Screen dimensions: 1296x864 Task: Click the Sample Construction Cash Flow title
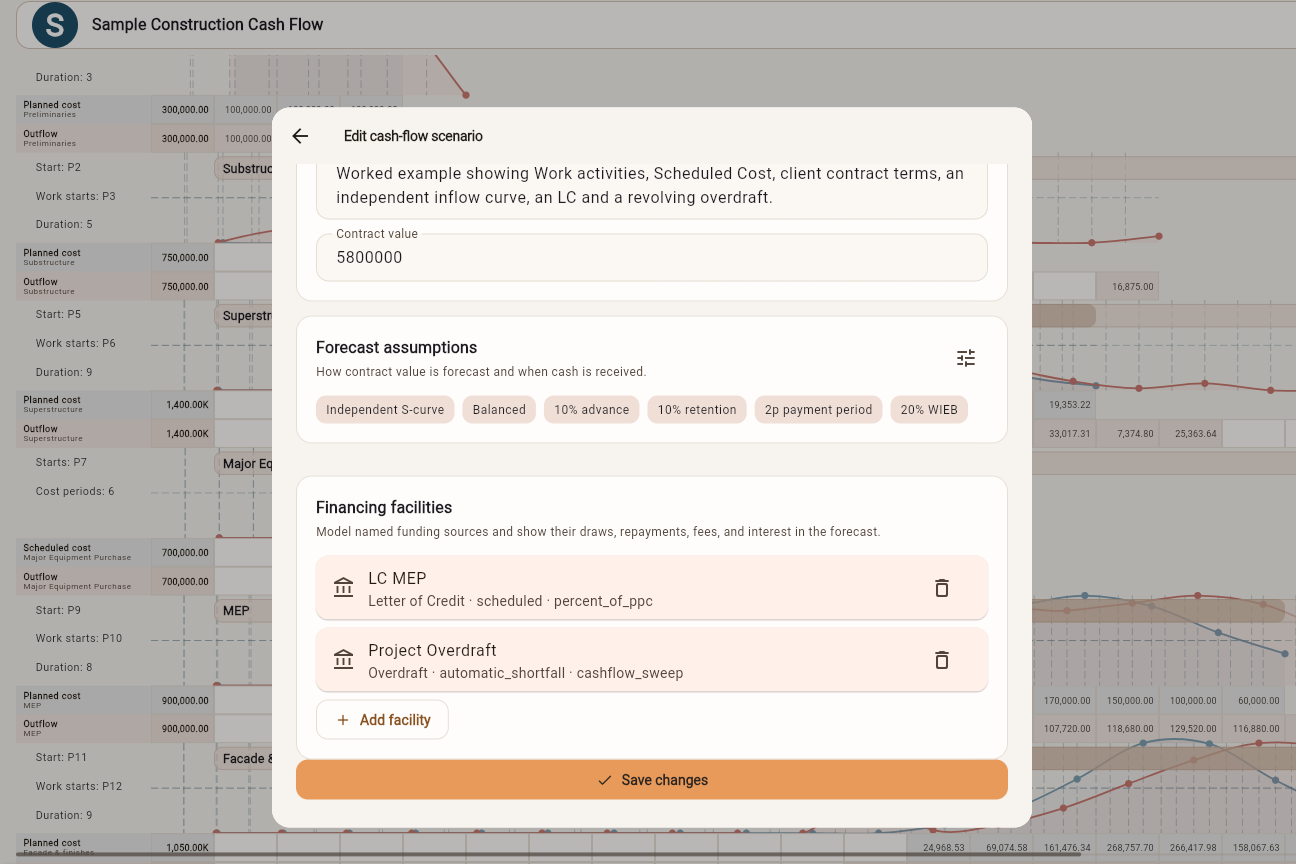[207, 24]
